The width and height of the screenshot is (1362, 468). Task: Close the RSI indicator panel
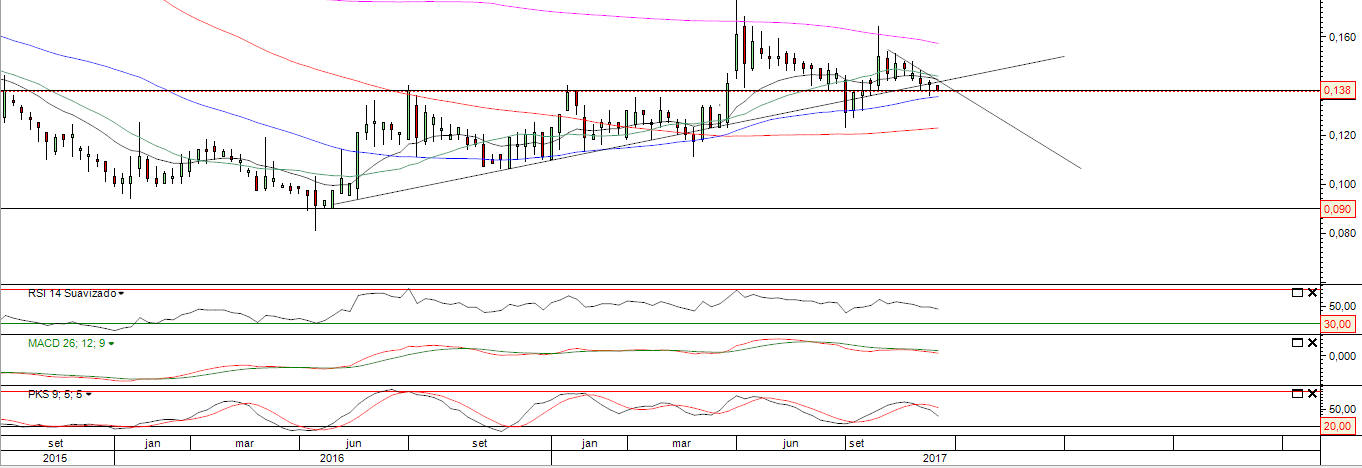click(1312, 293)
